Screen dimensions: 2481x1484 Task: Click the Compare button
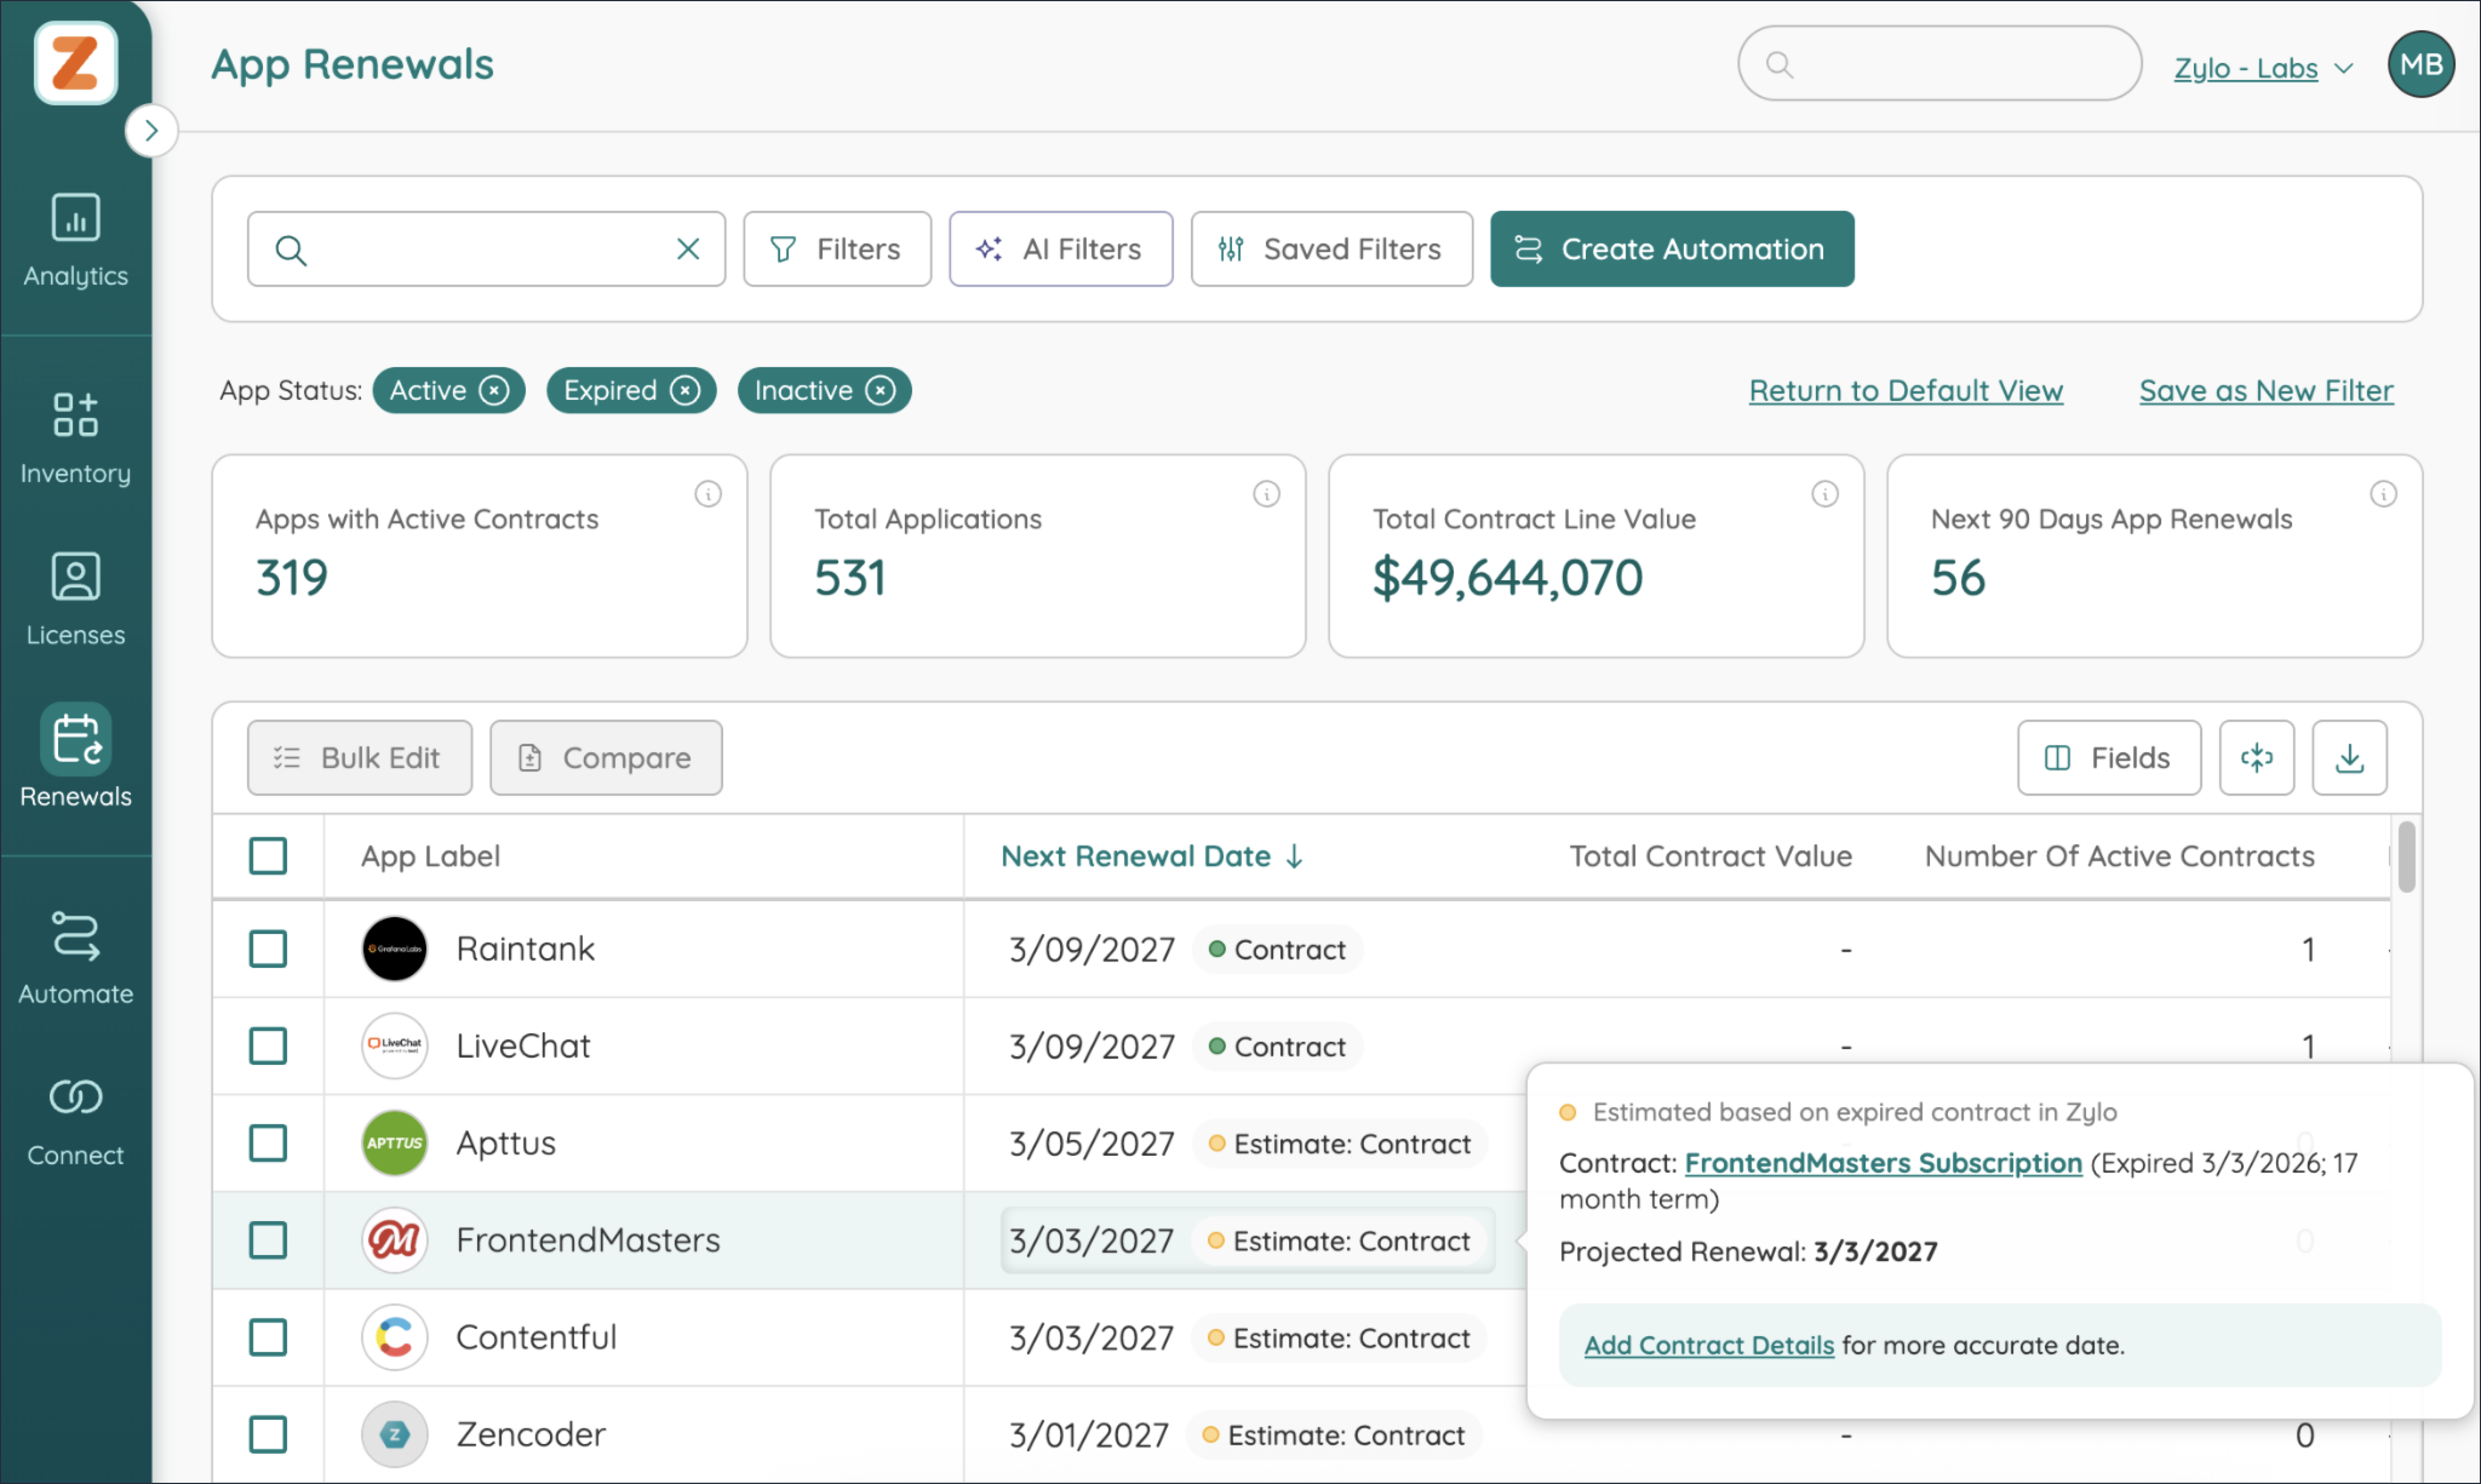coord(606,758)
